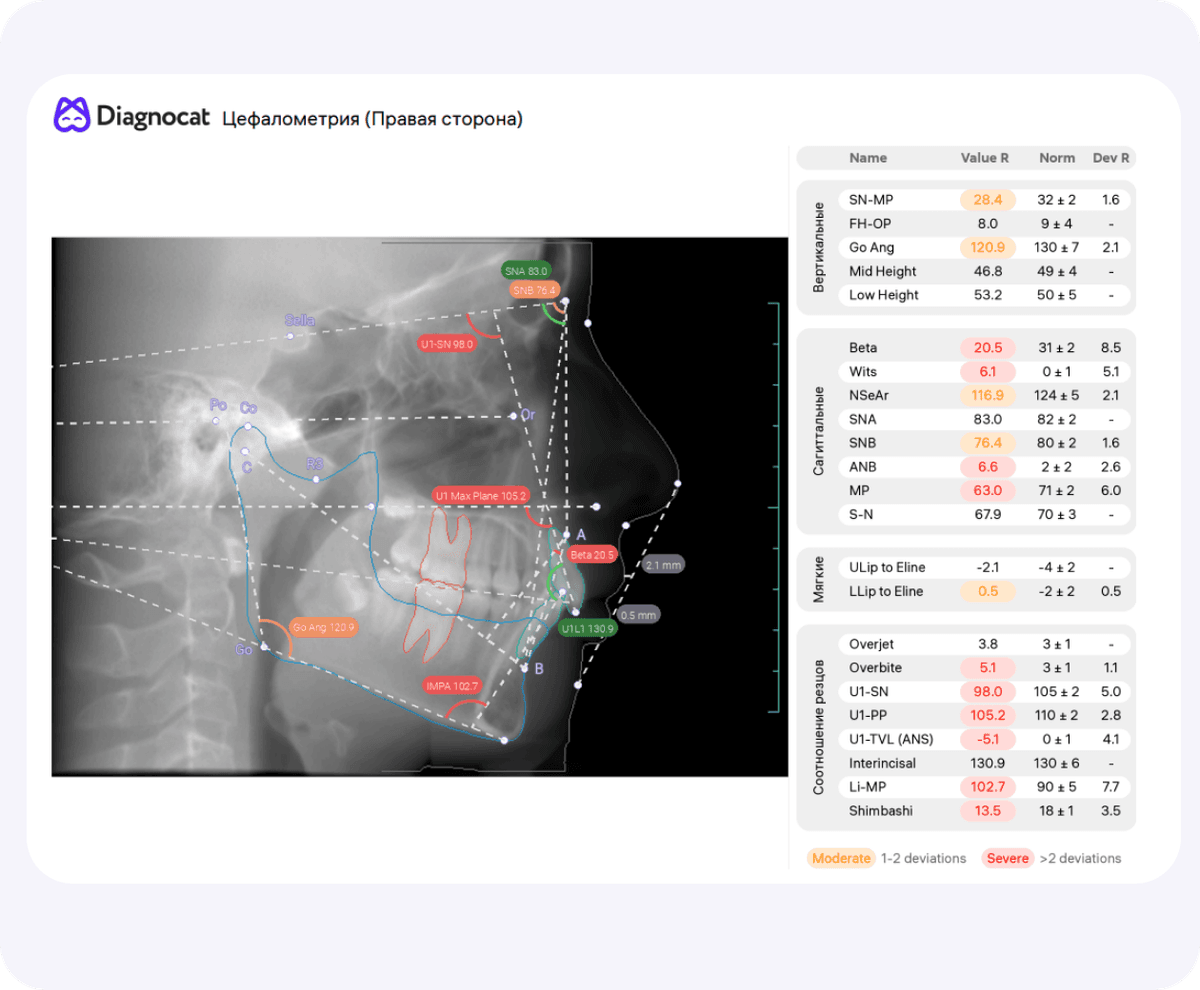Select the B point landmark marker

(525, 667)
